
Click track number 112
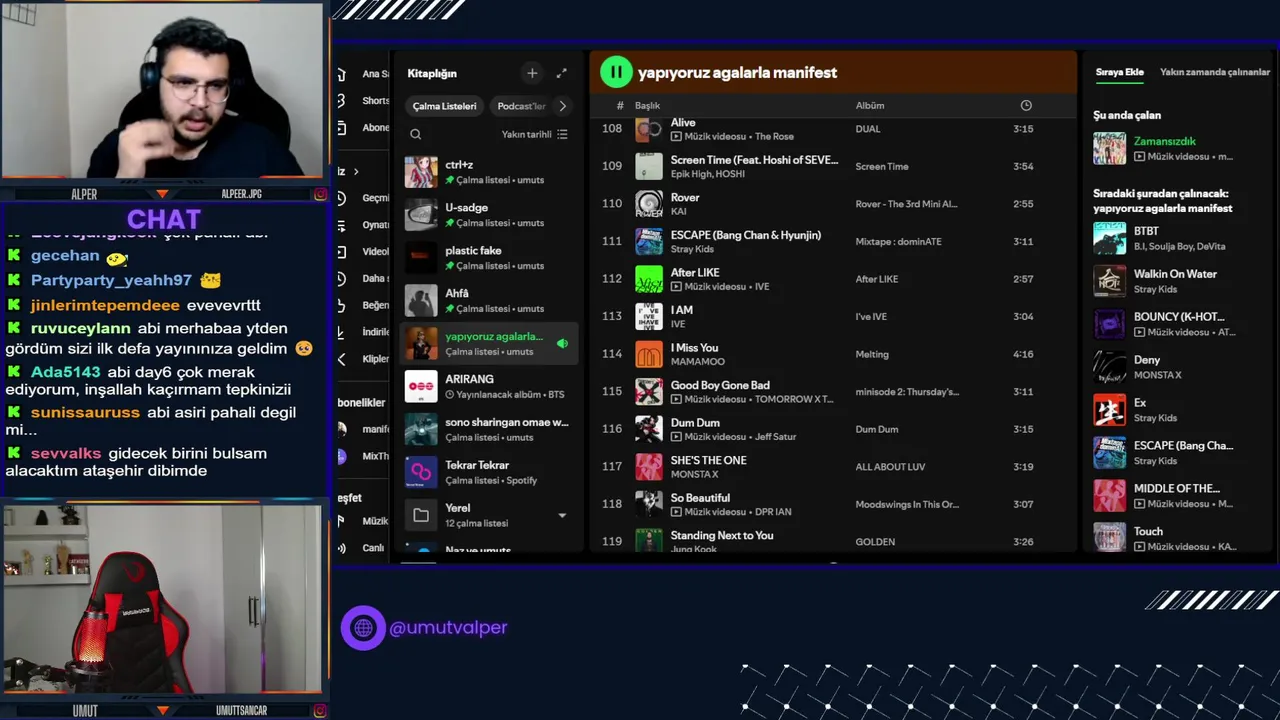point(612,279)
